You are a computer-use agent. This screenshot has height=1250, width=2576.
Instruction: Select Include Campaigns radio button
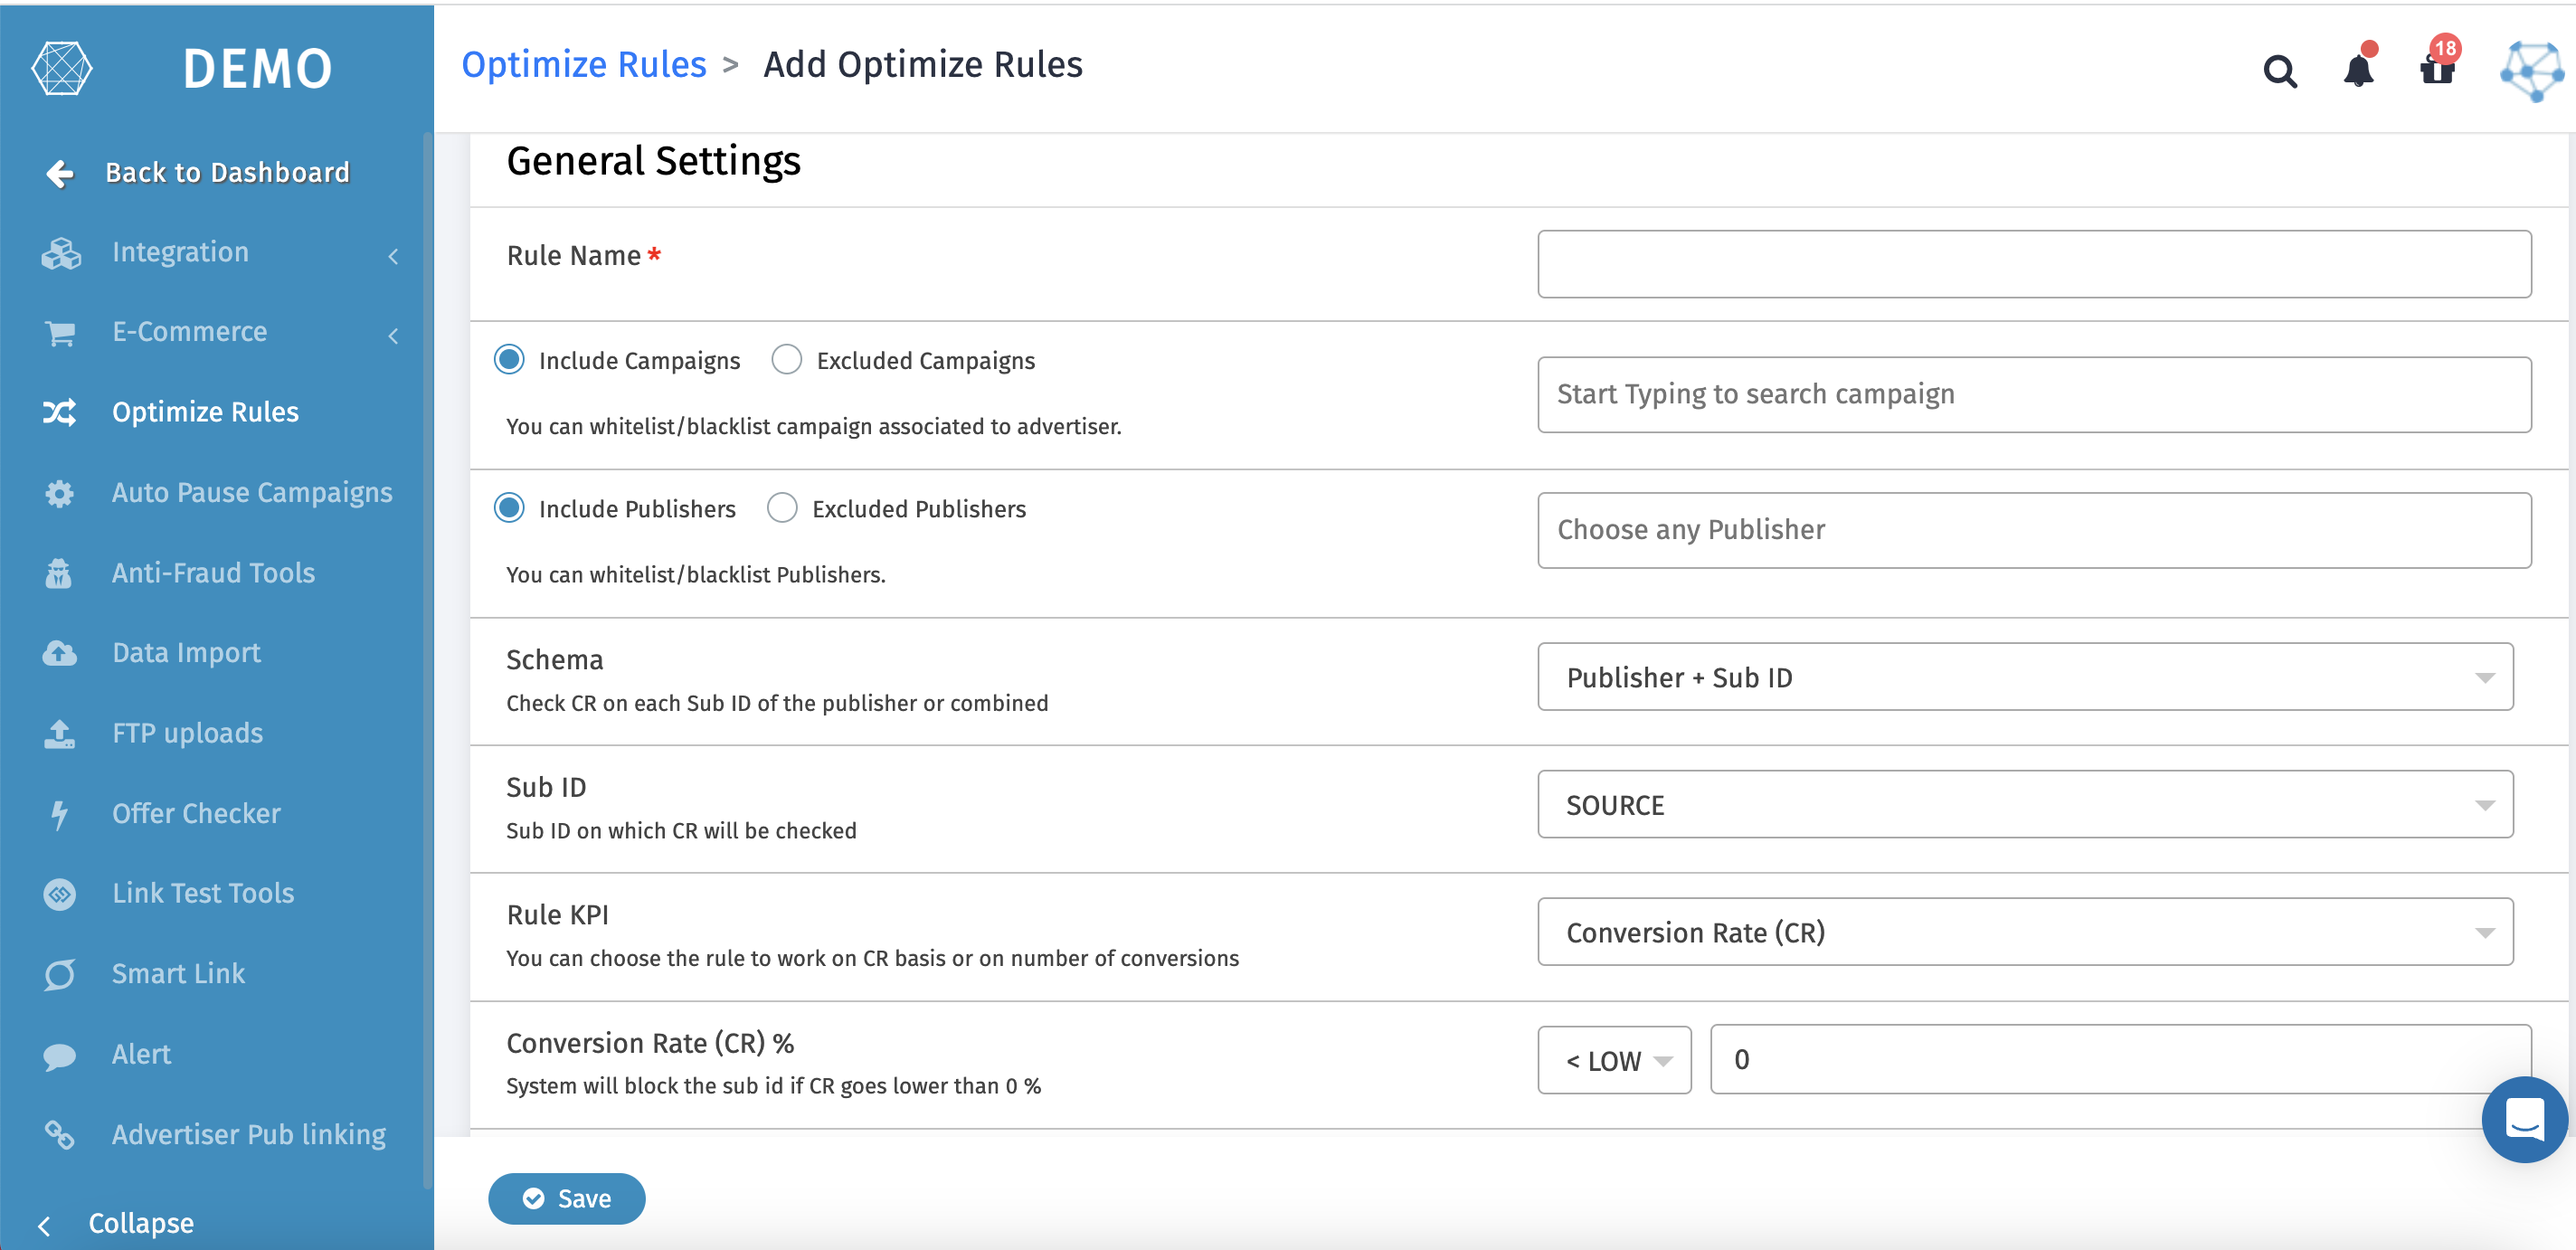(509, 360)
